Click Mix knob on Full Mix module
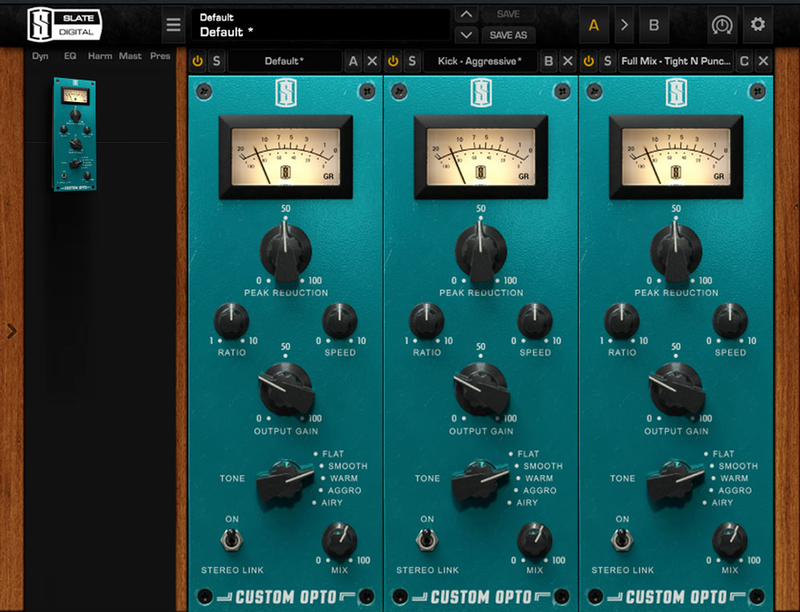The width and height of the screenshot is (800, 612). (730, 540)
